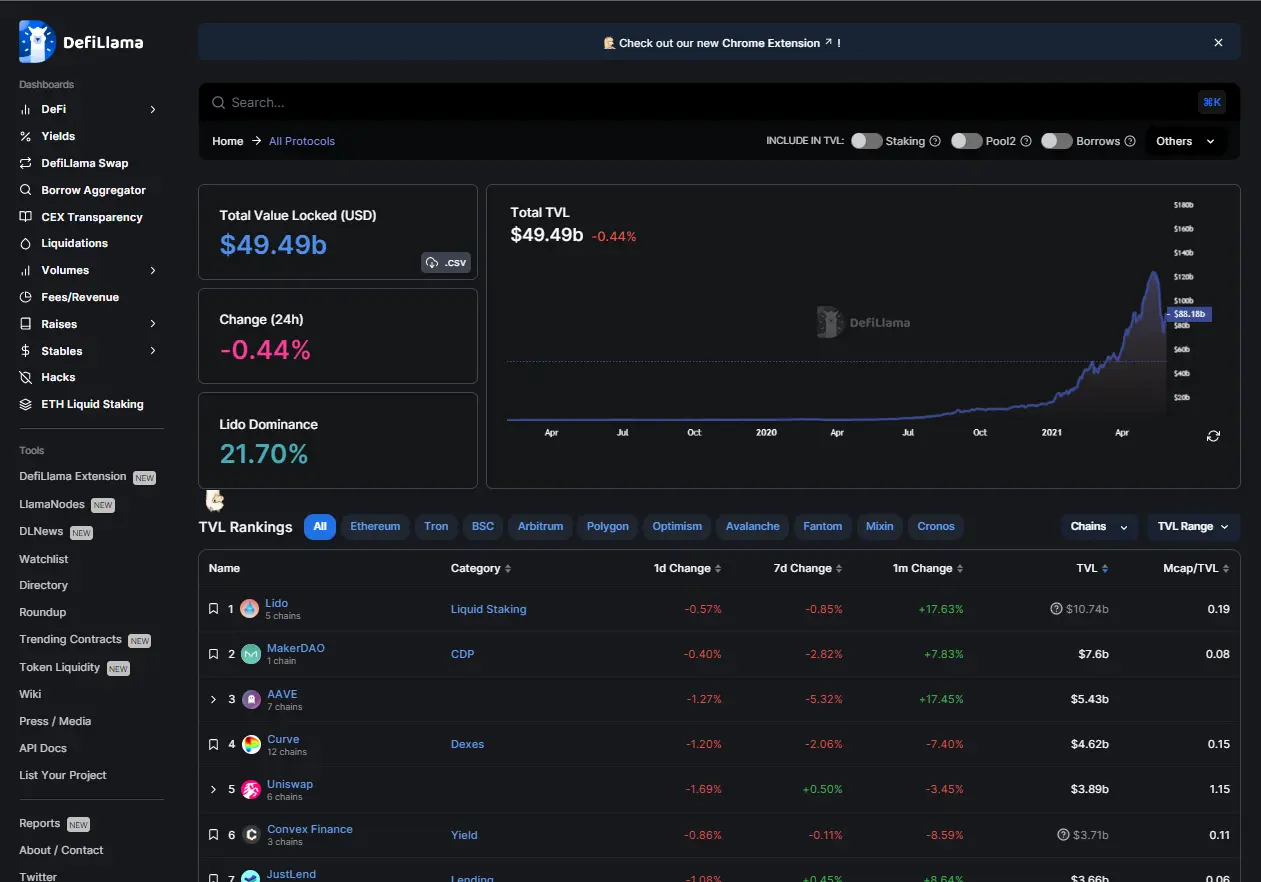Click the Volumes bar chart icon
This screenshot has height=882, width=1261.
26,270
